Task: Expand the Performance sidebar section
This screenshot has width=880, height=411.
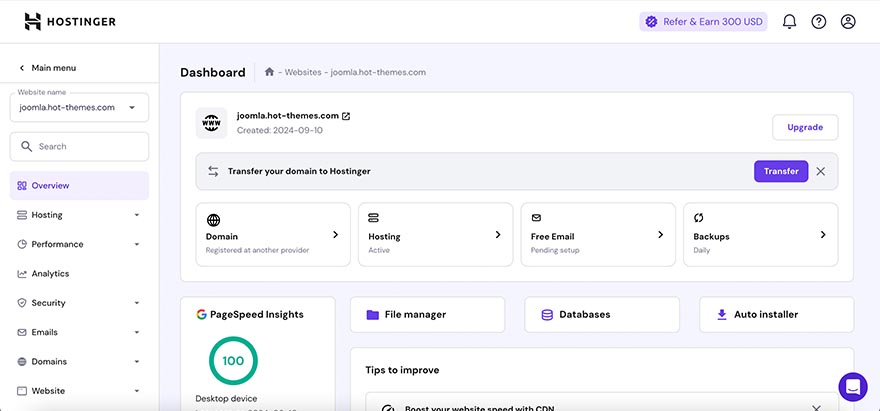Action: click(x=136, y=244)
